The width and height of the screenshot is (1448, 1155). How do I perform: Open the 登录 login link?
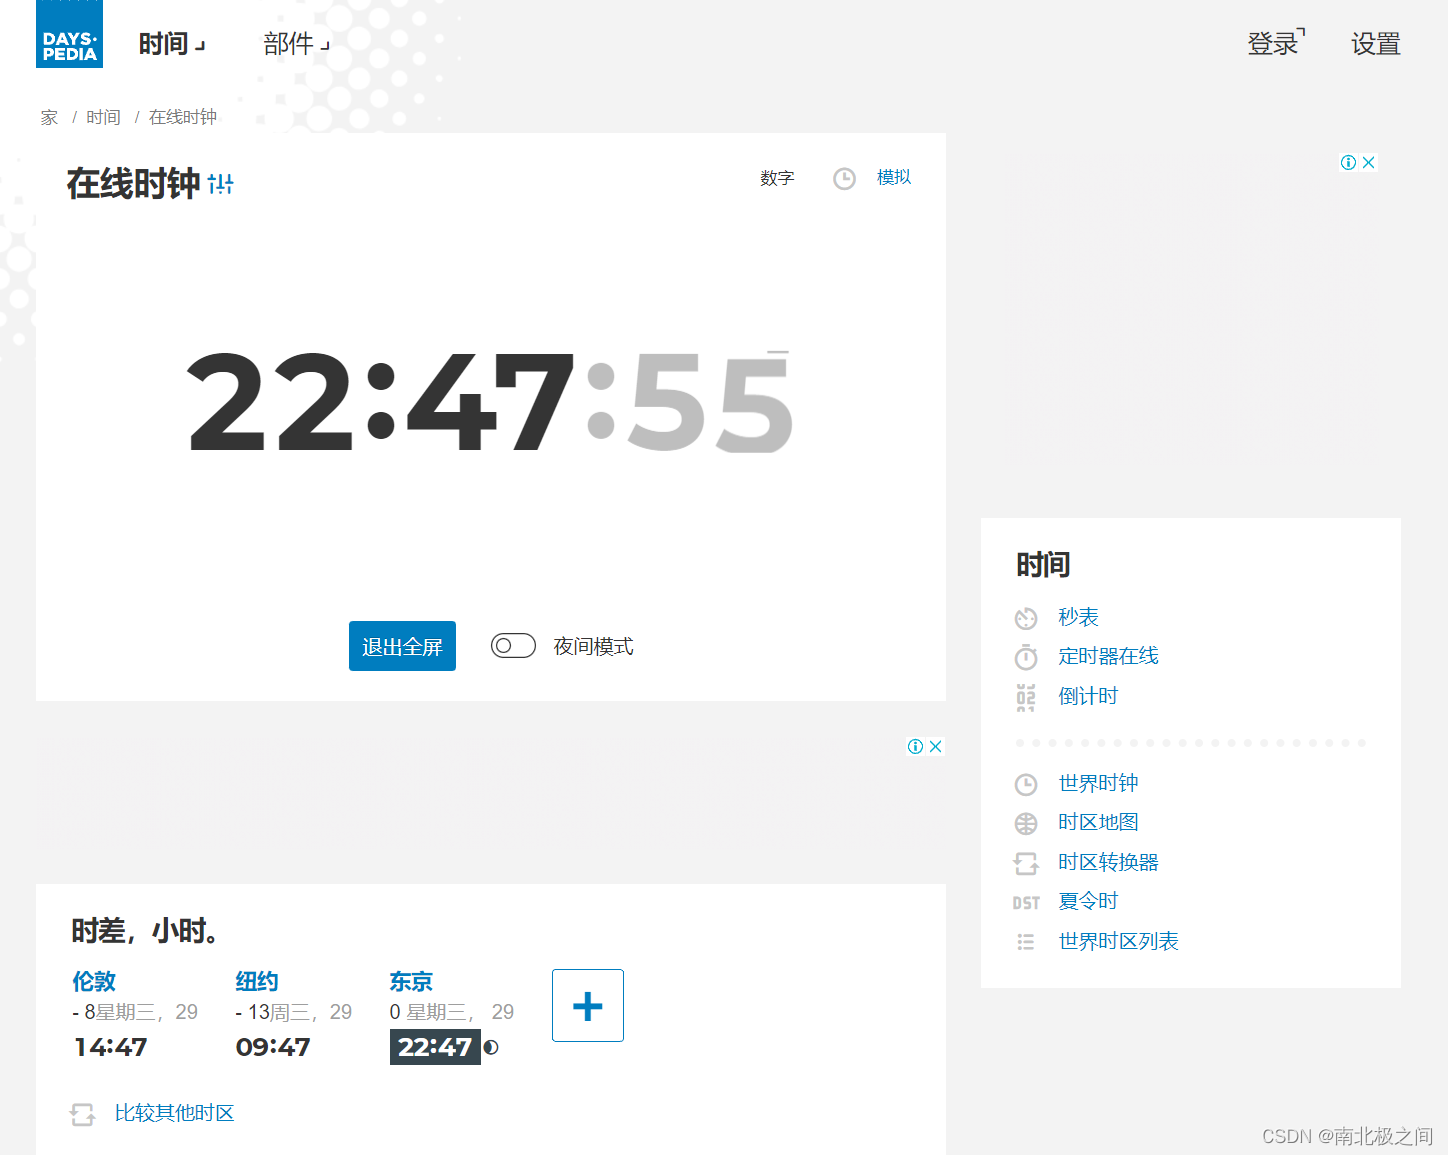click(x=1272, y=44)
